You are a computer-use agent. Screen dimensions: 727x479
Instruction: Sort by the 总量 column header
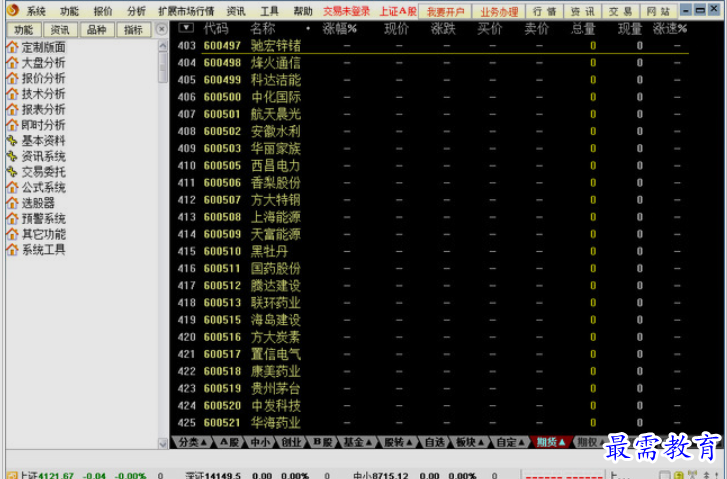click(x=583, y=29)
